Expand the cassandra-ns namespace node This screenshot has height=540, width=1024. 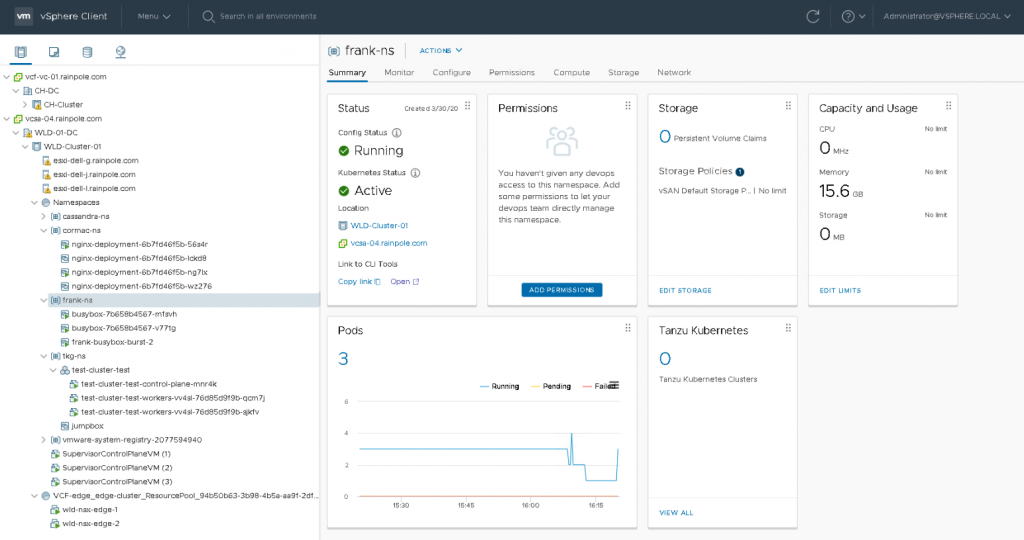click(x=44, y=216)
